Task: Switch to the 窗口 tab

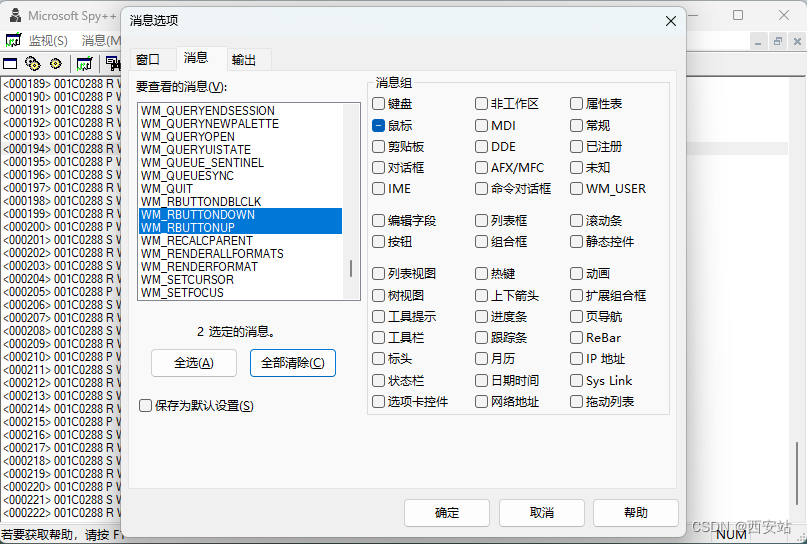Action: click(x=148, y=60)
